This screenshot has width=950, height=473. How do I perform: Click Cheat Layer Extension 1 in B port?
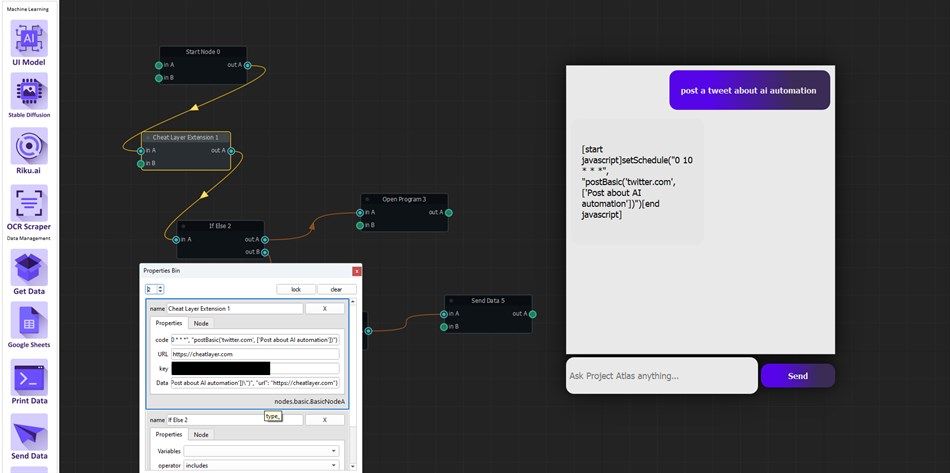141,164
